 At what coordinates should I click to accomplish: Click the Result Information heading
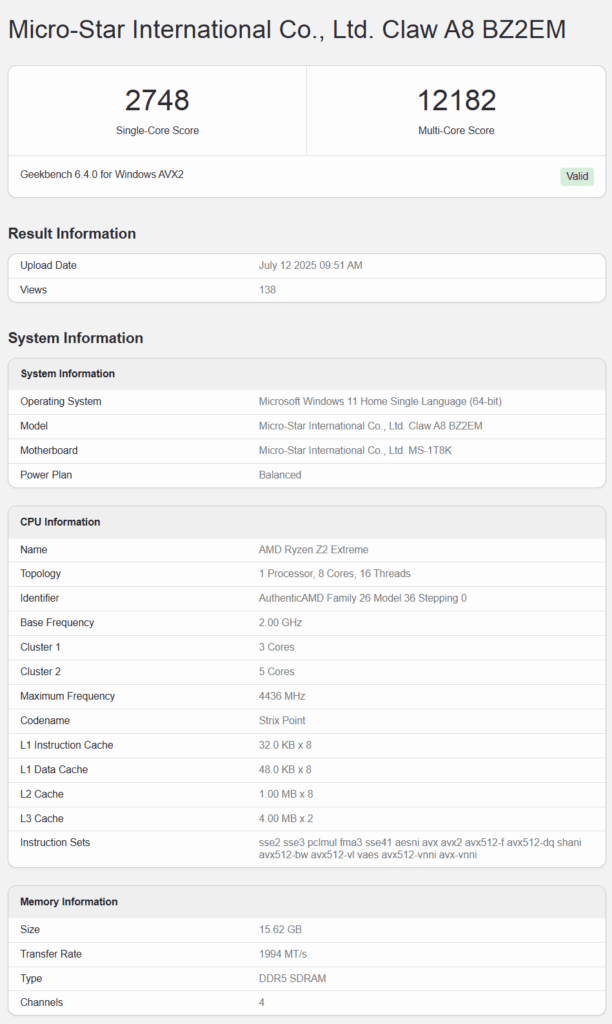pyautogui.click(x=72, y=234)
